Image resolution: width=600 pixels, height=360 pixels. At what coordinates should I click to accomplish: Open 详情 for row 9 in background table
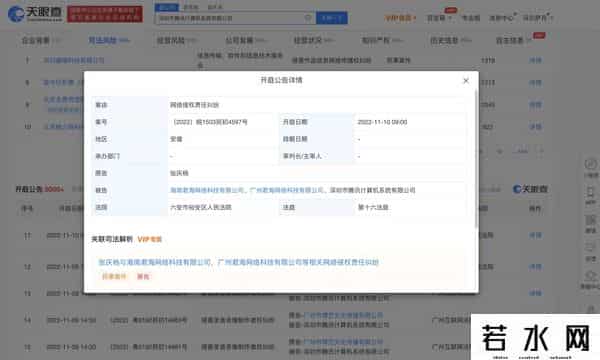coord(535,105)
